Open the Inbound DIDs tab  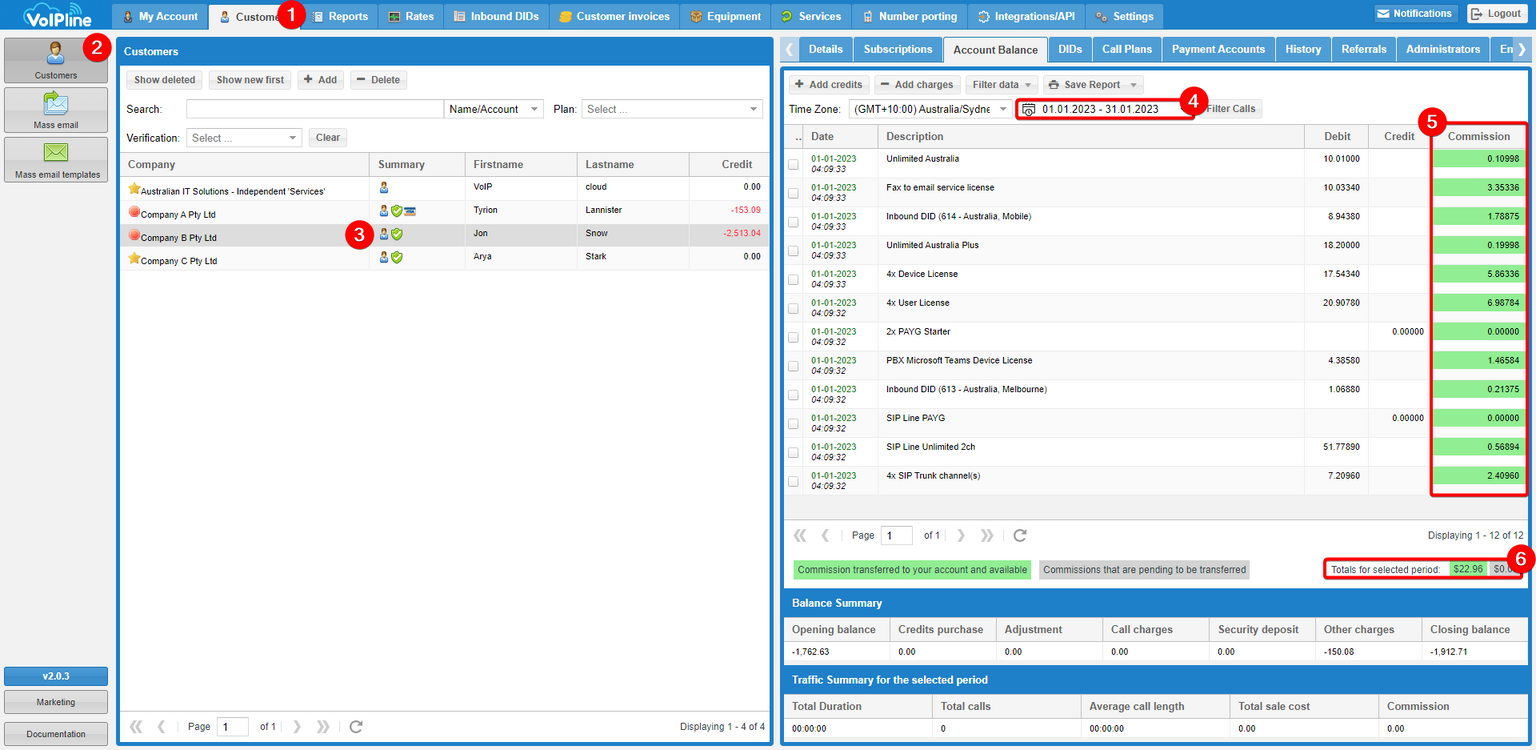[x=496, y=17]
